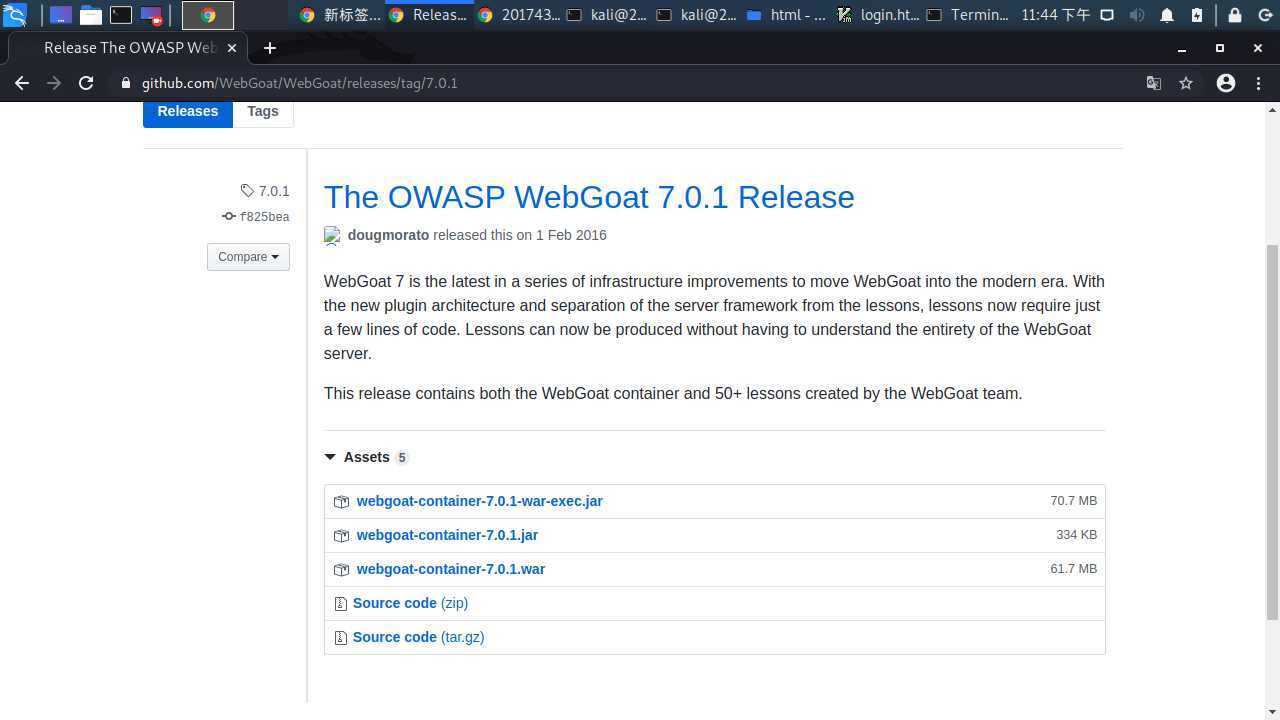Go back with the browser back arrow

(x=22, y=83)
